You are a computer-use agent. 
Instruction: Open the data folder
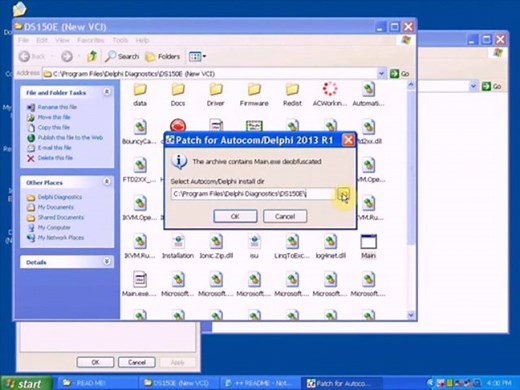[140, 94]
